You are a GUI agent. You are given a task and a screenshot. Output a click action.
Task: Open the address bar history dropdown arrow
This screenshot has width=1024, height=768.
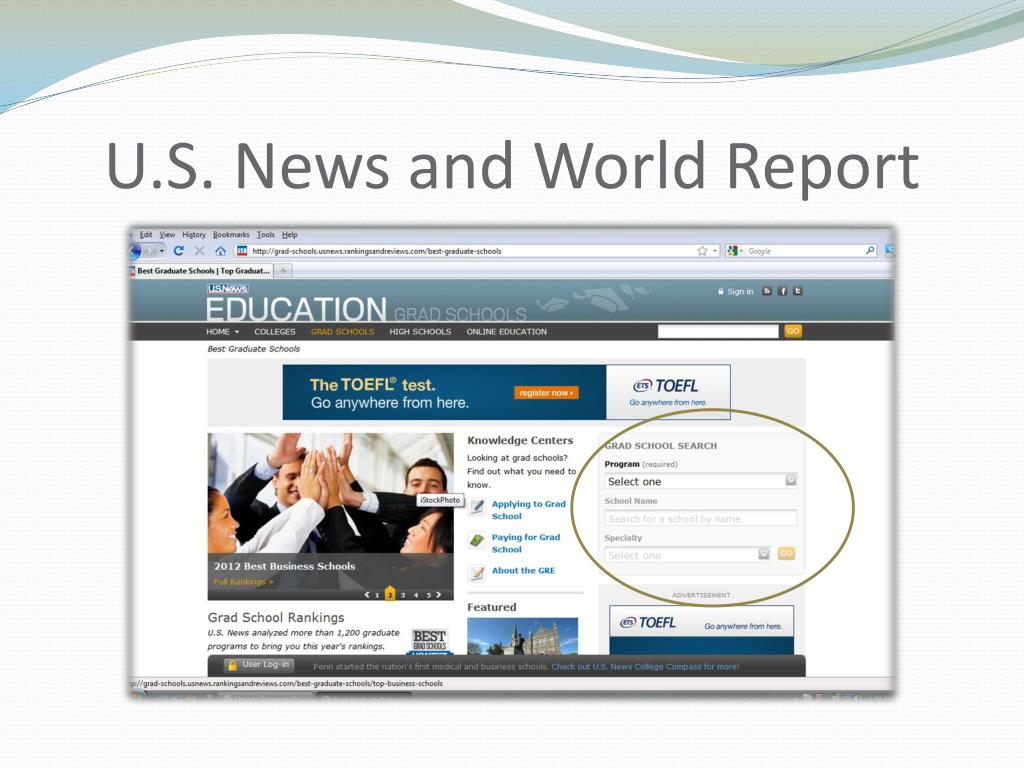[715, 251]
